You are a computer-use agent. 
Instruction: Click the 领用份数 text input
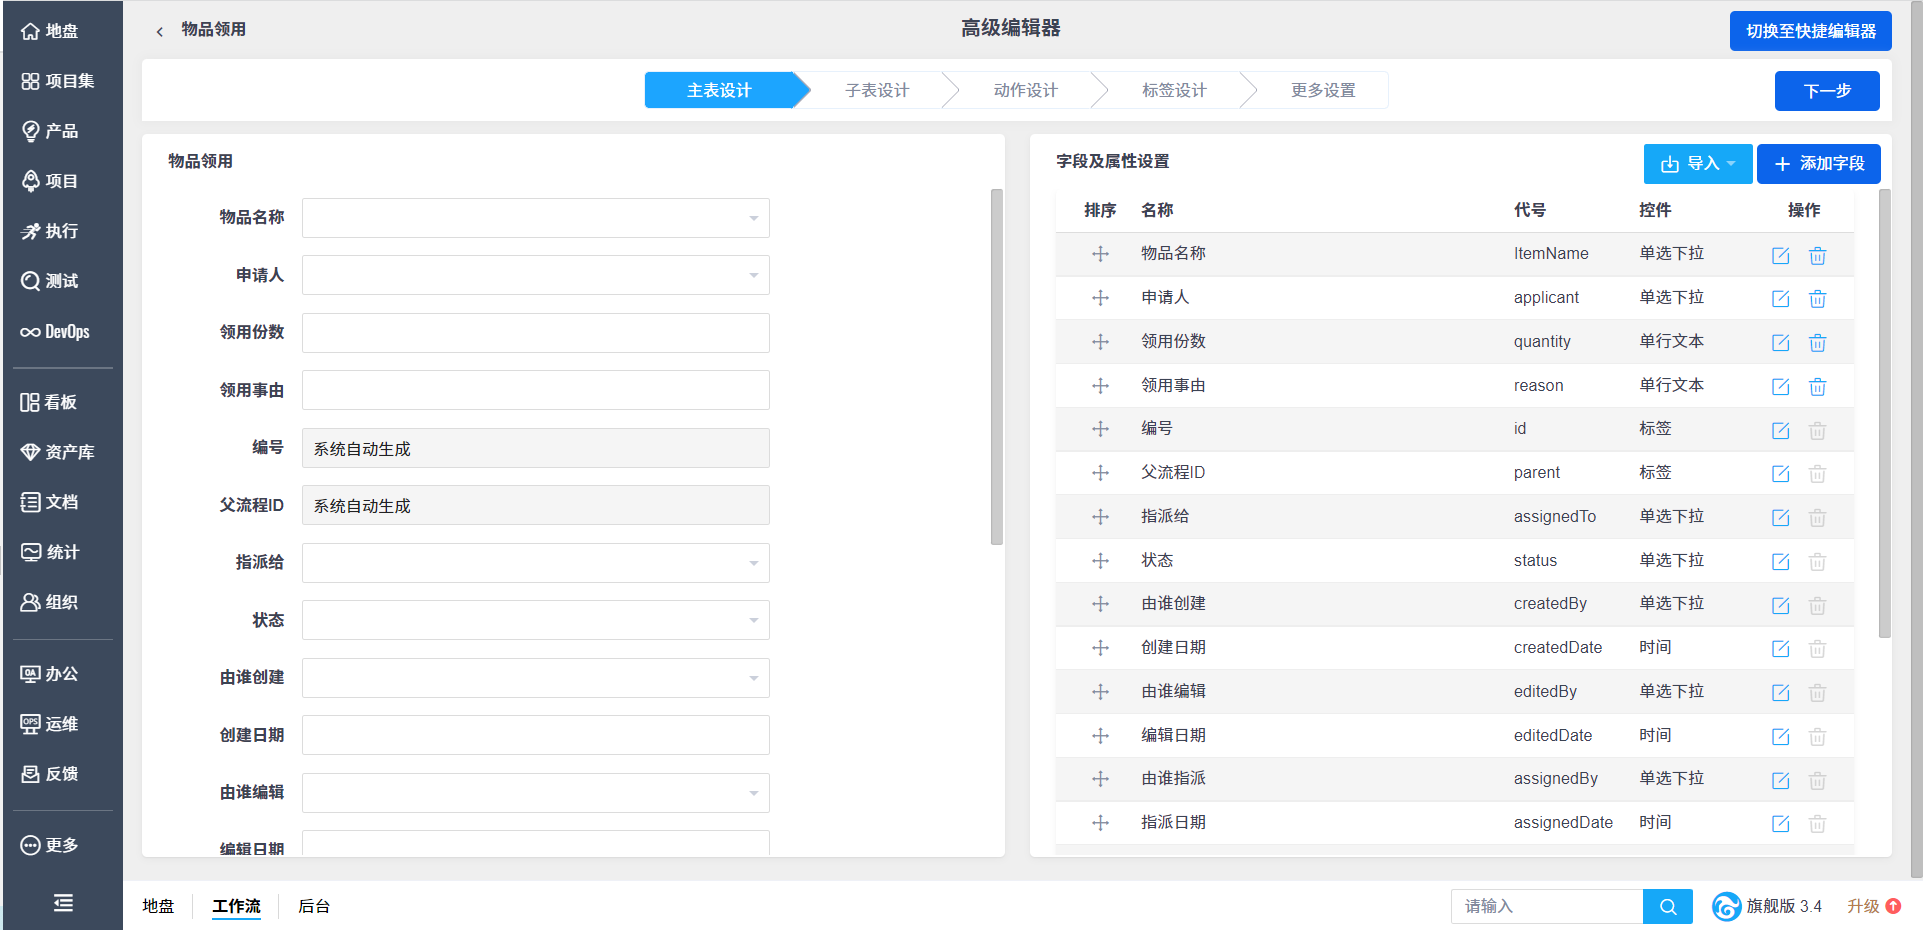[x=535, y=333]
